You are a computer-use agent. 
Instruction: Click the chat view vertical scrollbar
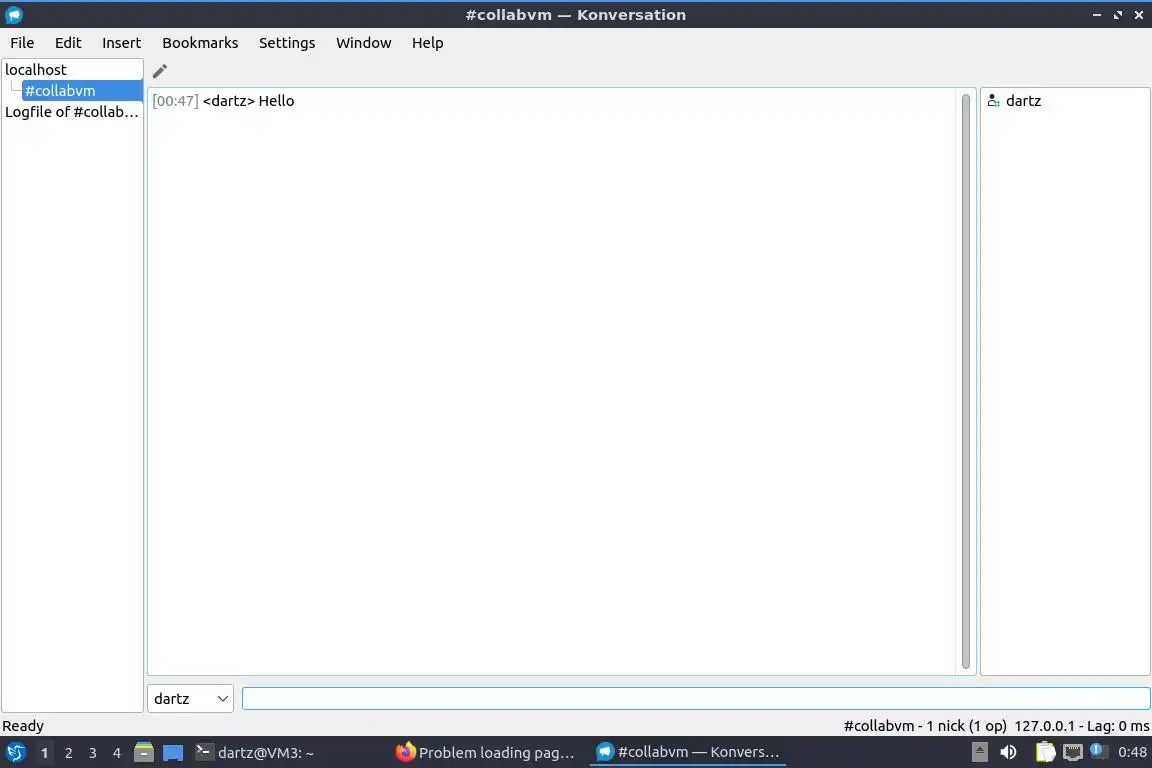pos(965,381)
